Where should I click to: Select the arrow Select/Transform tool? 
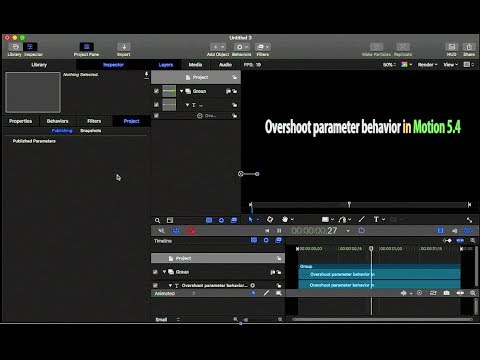[x=251, y=219]
